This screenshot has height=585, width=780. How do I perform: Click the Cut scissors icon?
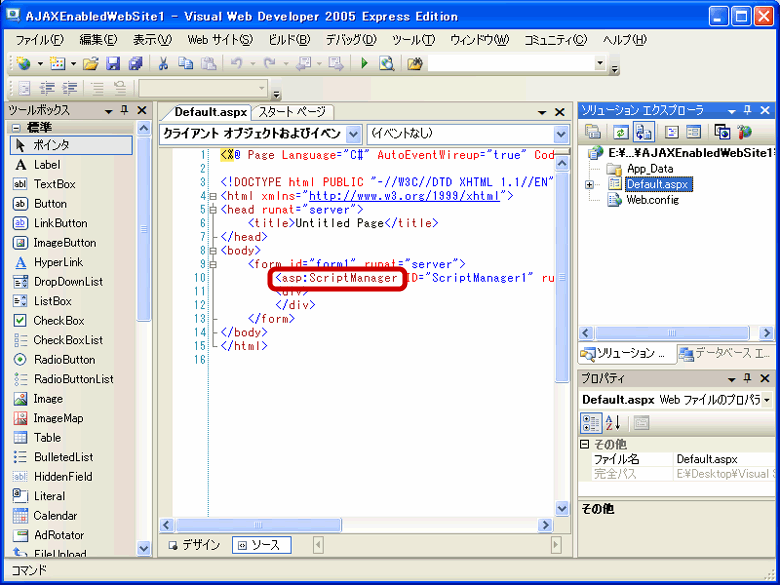pos(163,64)
